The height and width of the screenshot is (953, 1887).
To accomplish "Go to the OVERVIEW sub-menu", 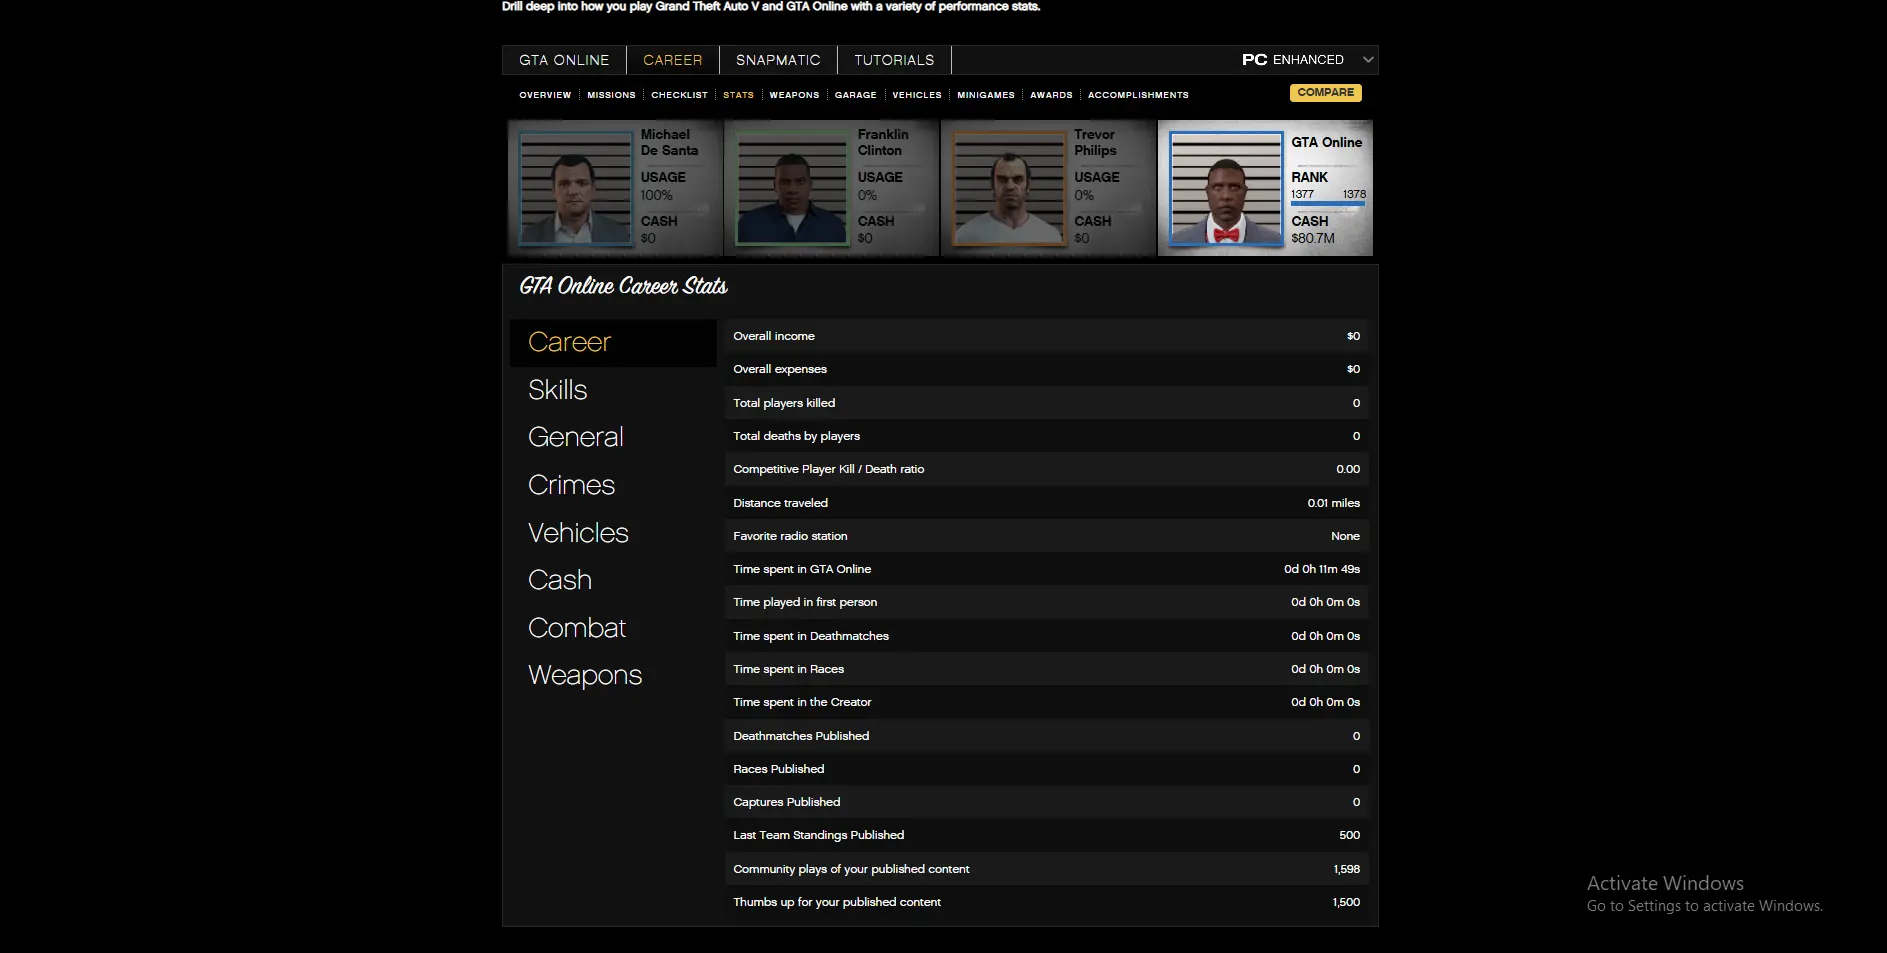I will coord(545,95).
